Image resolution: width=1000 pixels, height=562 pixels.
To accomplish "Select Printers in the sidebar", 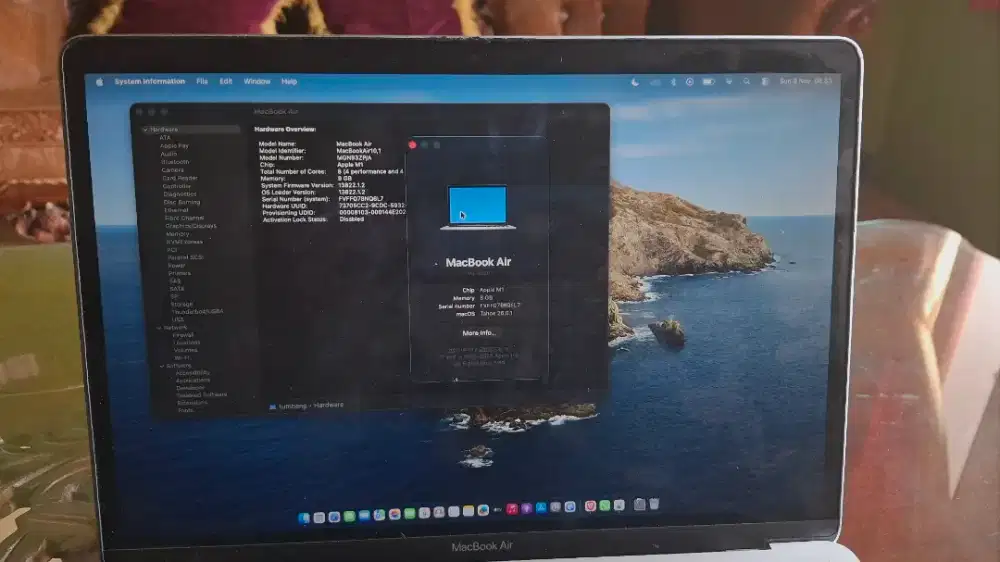I will tap(179, 274).
